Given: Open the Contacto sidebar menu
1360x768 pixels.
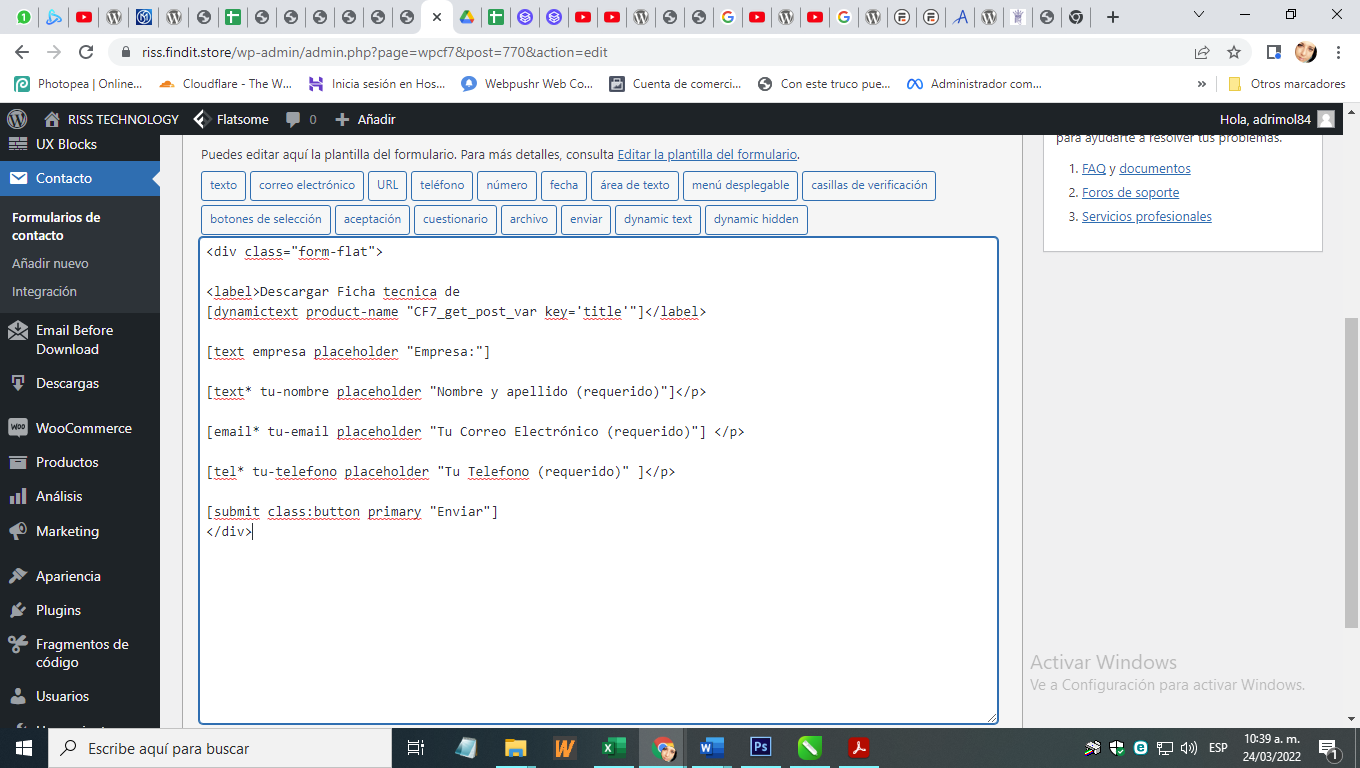Looking at the screenshot, I should [x=80, y=178].
